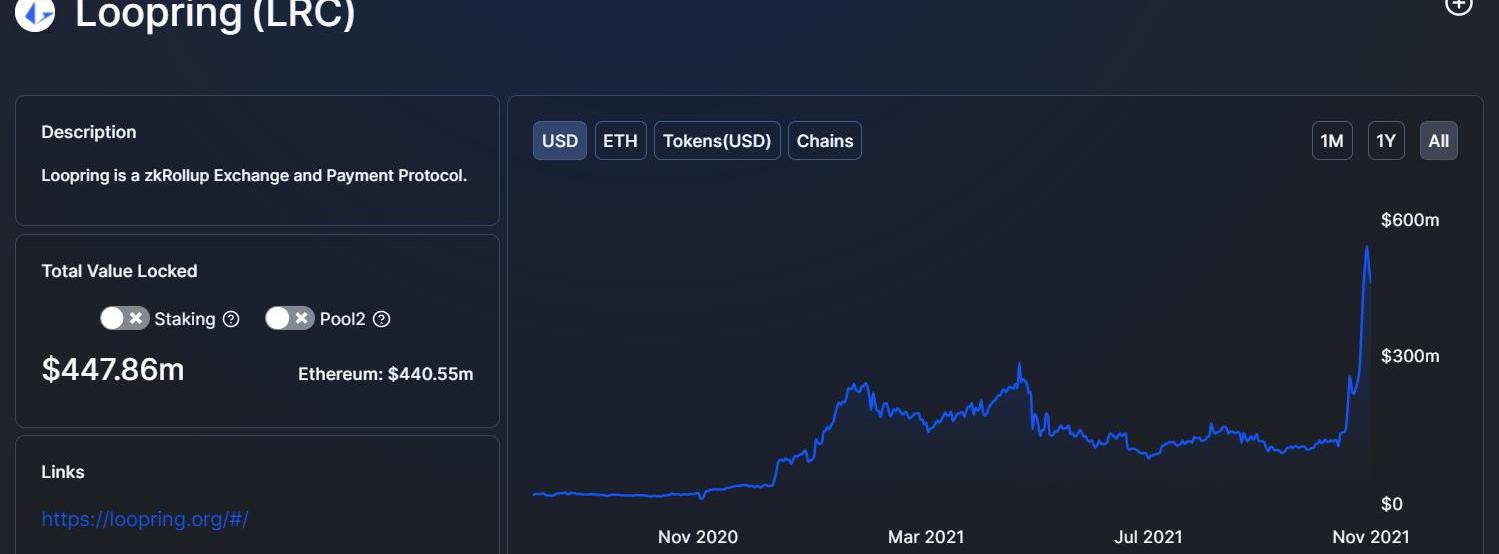Click the Pool2 help question mark icon
Viewport: 1499px width, 554px height.
click(x=381, y=319)
